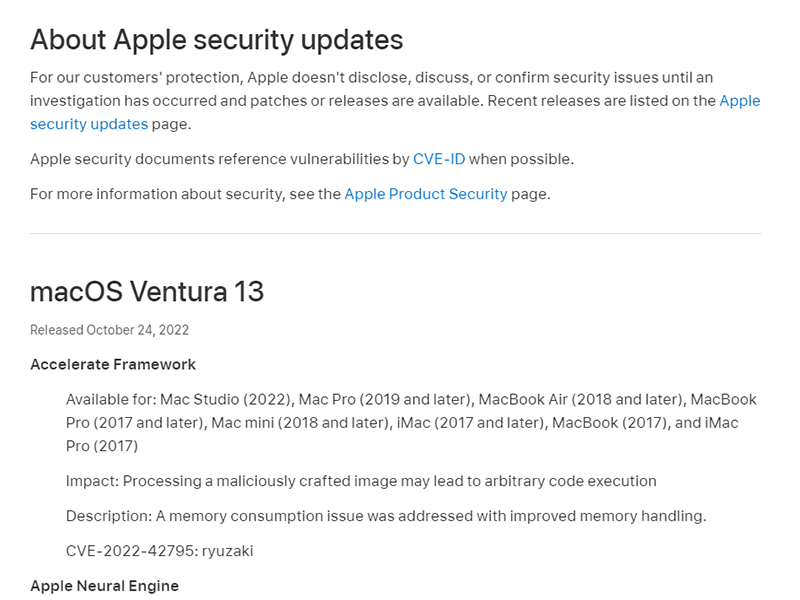Viewport: 800px width, 600px height.
Task: Select the Apple Neural Engine section title
Action: [104, 586]
